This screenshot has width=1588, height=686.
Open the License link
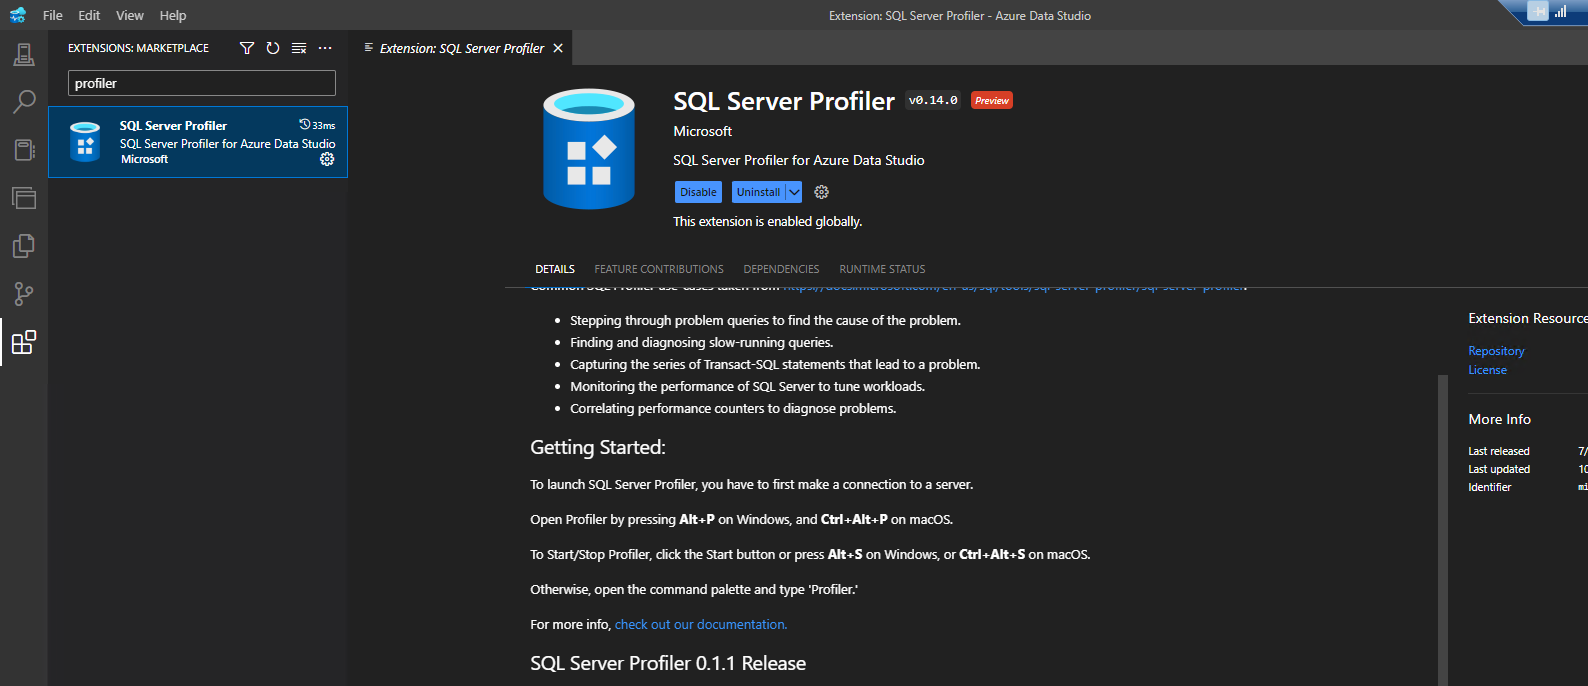1487,370
